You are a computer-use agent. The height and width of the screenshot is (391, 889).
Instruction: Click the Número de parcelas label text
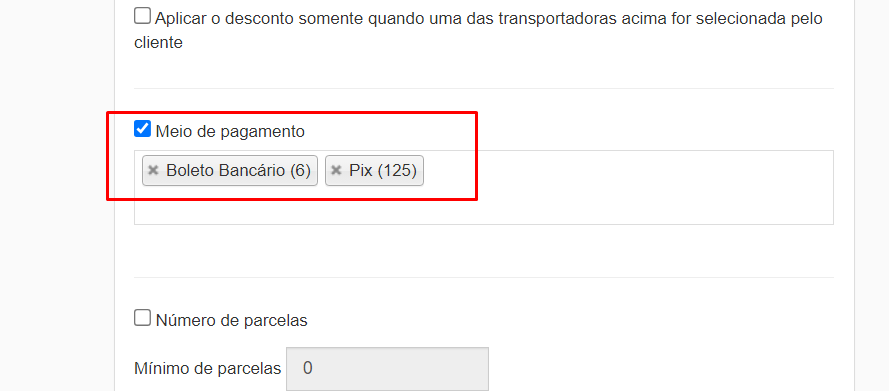231,321
